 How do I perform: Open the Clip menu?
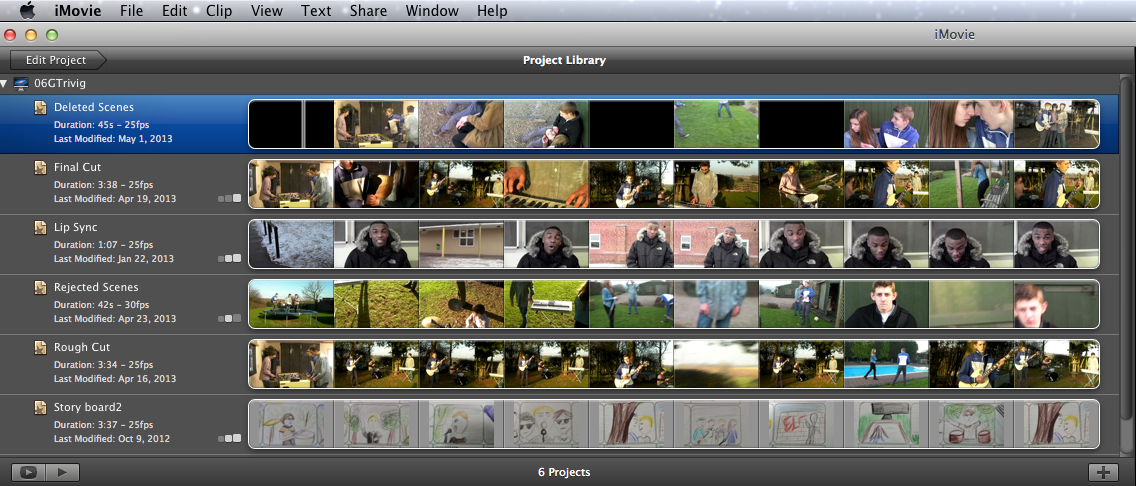(x=219, y=11)
